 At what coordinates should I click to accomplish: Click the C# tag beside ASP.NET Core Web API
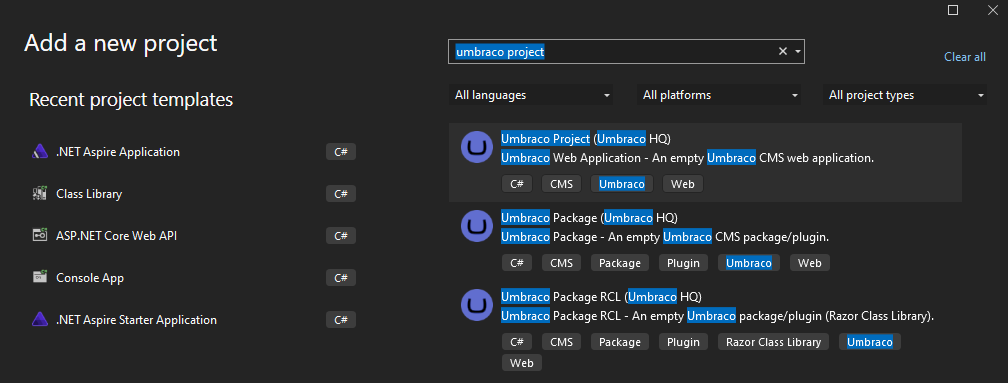pyautogui.click(x=341, y=236)
